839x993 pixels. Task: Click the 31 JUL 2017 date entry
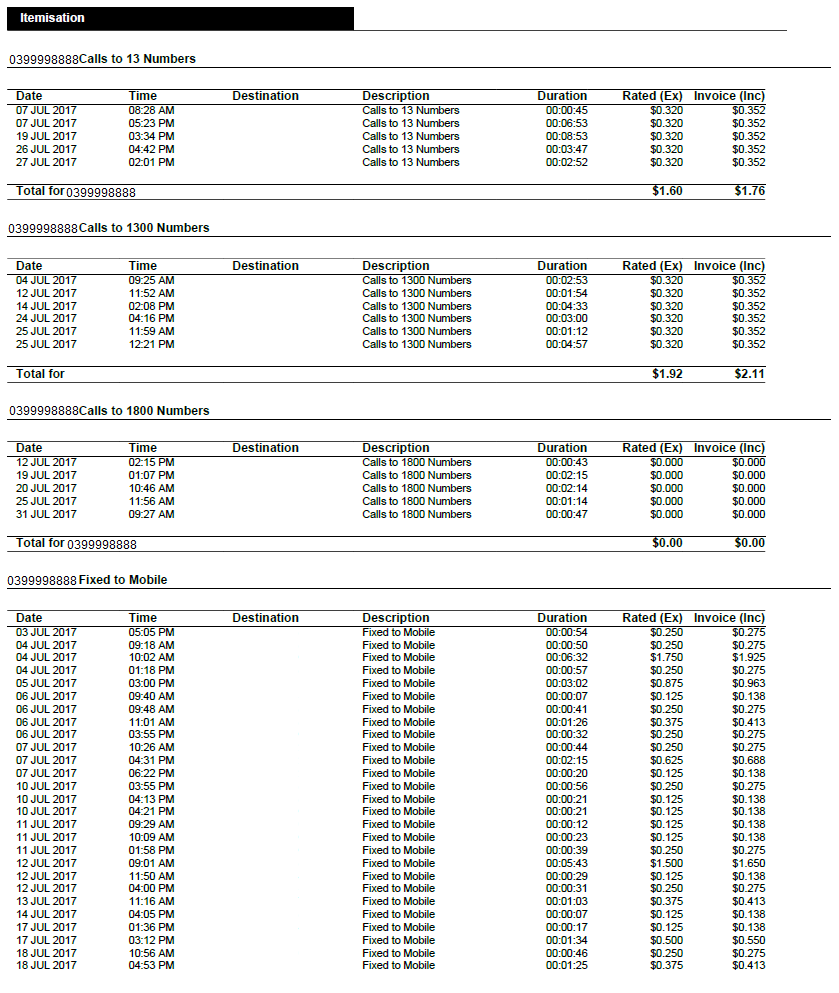tap(46, 514)
